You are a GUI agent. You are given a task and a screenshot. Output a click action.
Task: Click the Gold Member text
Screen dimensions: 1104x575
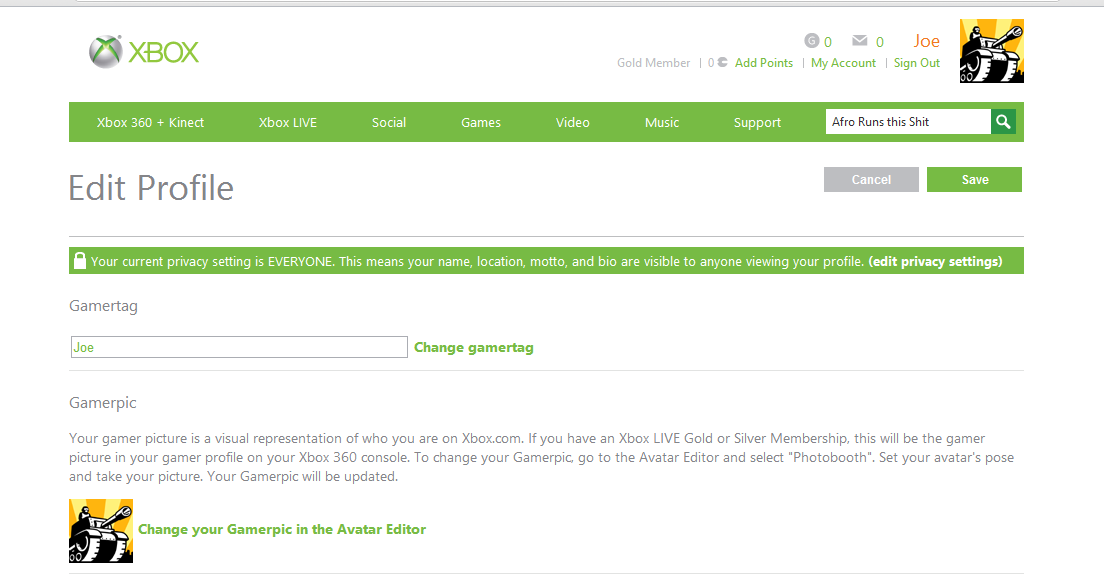[x=653, y=63]
